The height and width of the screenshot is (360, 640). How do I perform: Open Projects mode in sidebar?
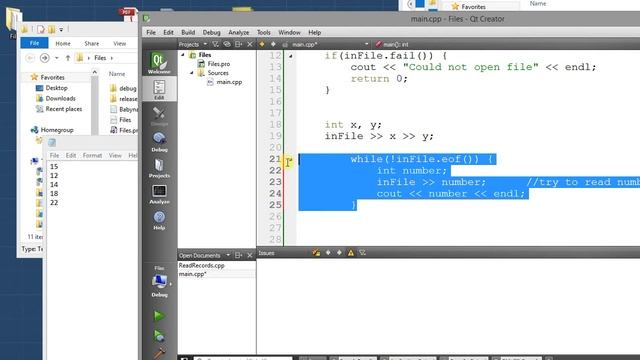(159, 168)
